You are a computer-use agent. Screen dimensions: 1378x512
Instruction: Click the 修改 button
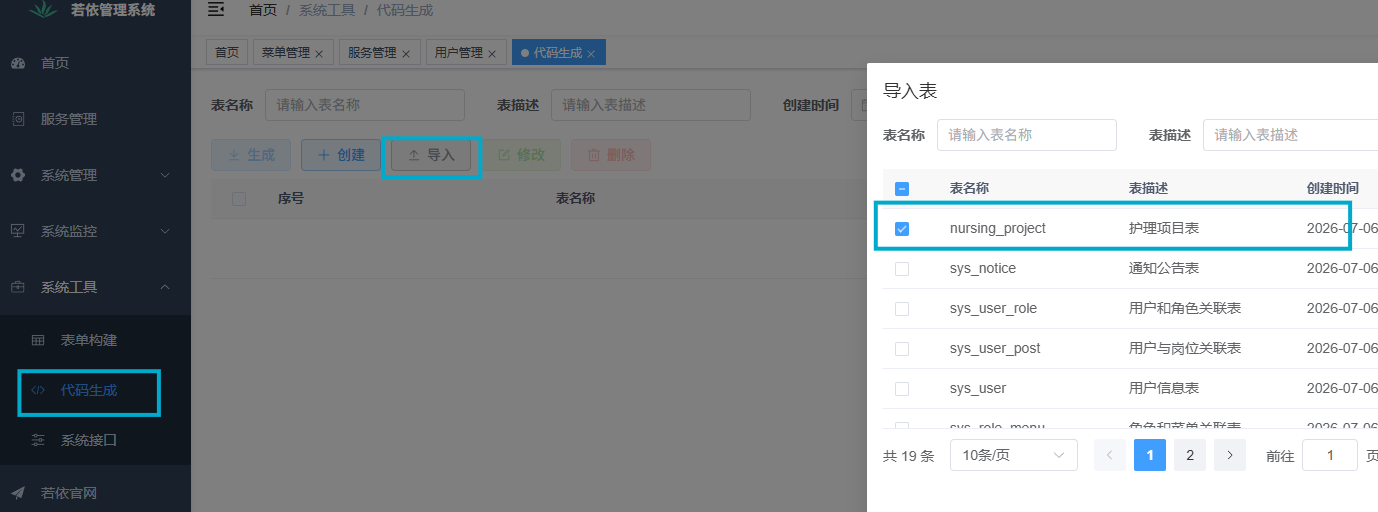(x=521, y=155)
